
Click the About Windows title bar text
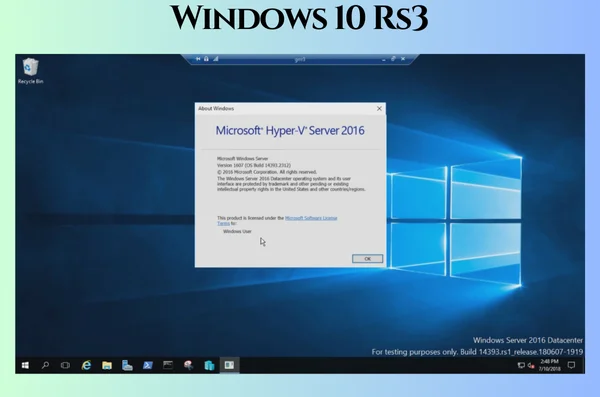[216, 109]
